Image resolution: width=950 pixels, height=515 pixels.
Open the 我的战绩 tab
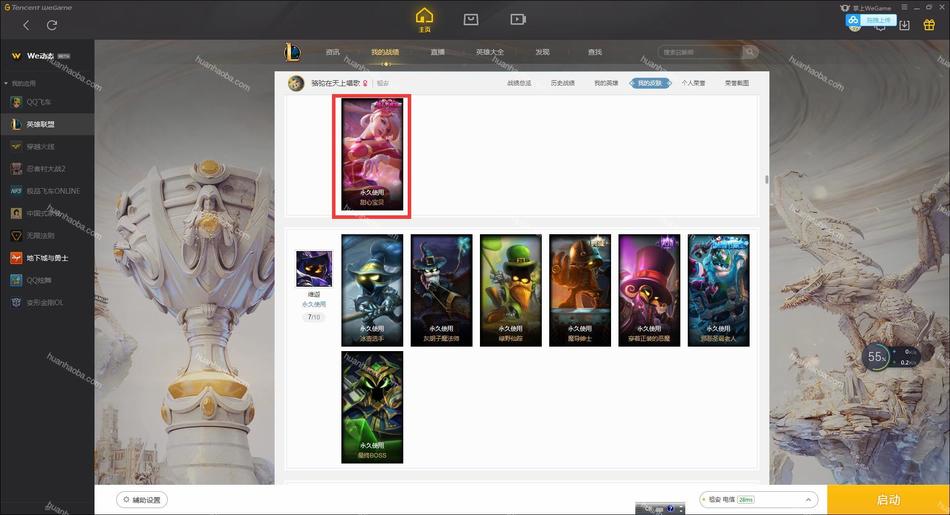tap(385, 52)
